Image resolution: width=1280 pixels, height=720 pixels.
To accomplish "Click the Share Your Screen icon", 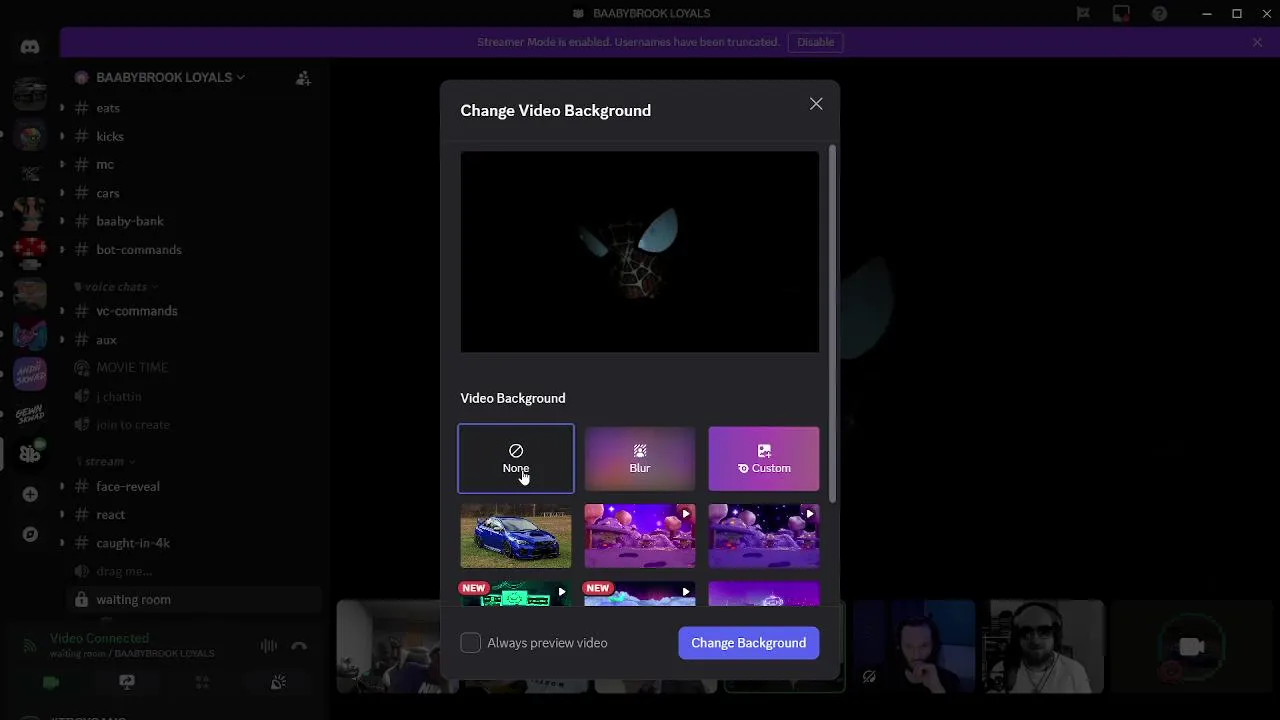I will click(x=127, y=682).
